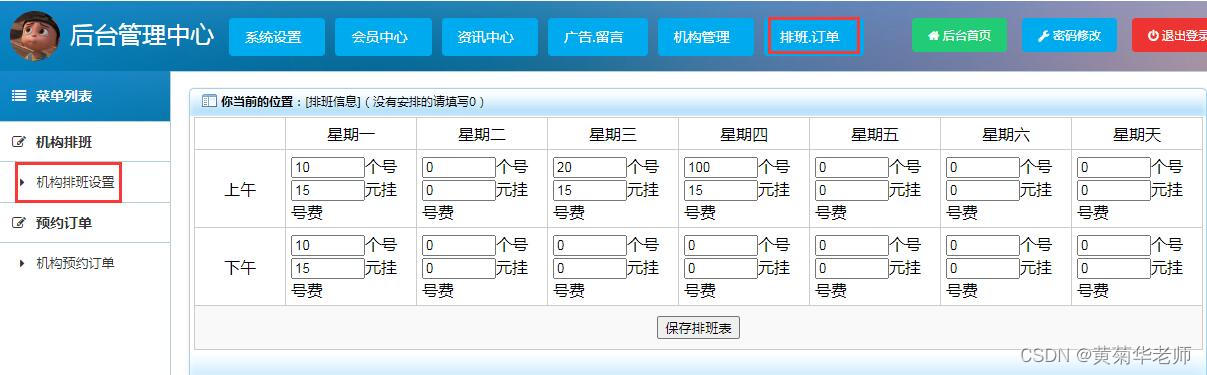Focus 星期六 上午 quota field
The width and height of the screenshot is (1207, 375).
[983, 167]
